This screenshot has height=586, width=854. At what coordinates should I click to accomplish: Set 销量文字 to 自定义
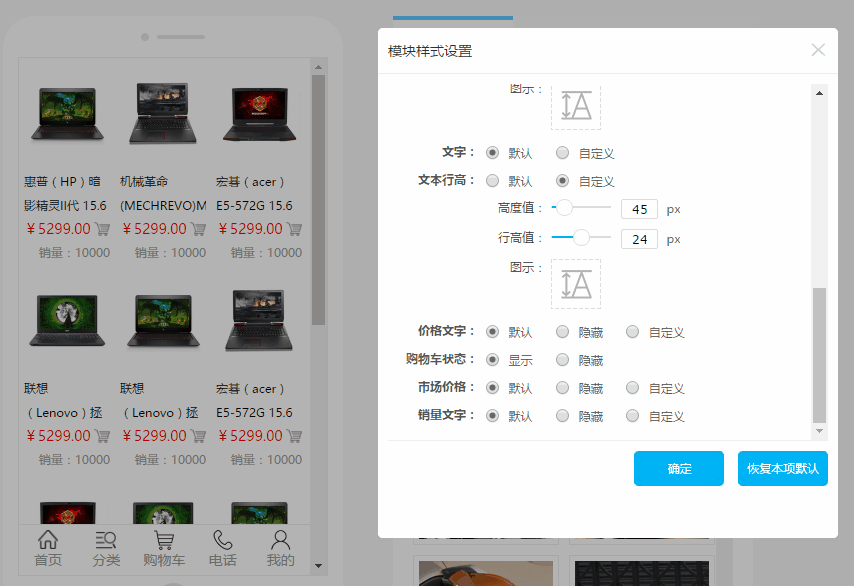pyautogui.click(x=633, y=416)
